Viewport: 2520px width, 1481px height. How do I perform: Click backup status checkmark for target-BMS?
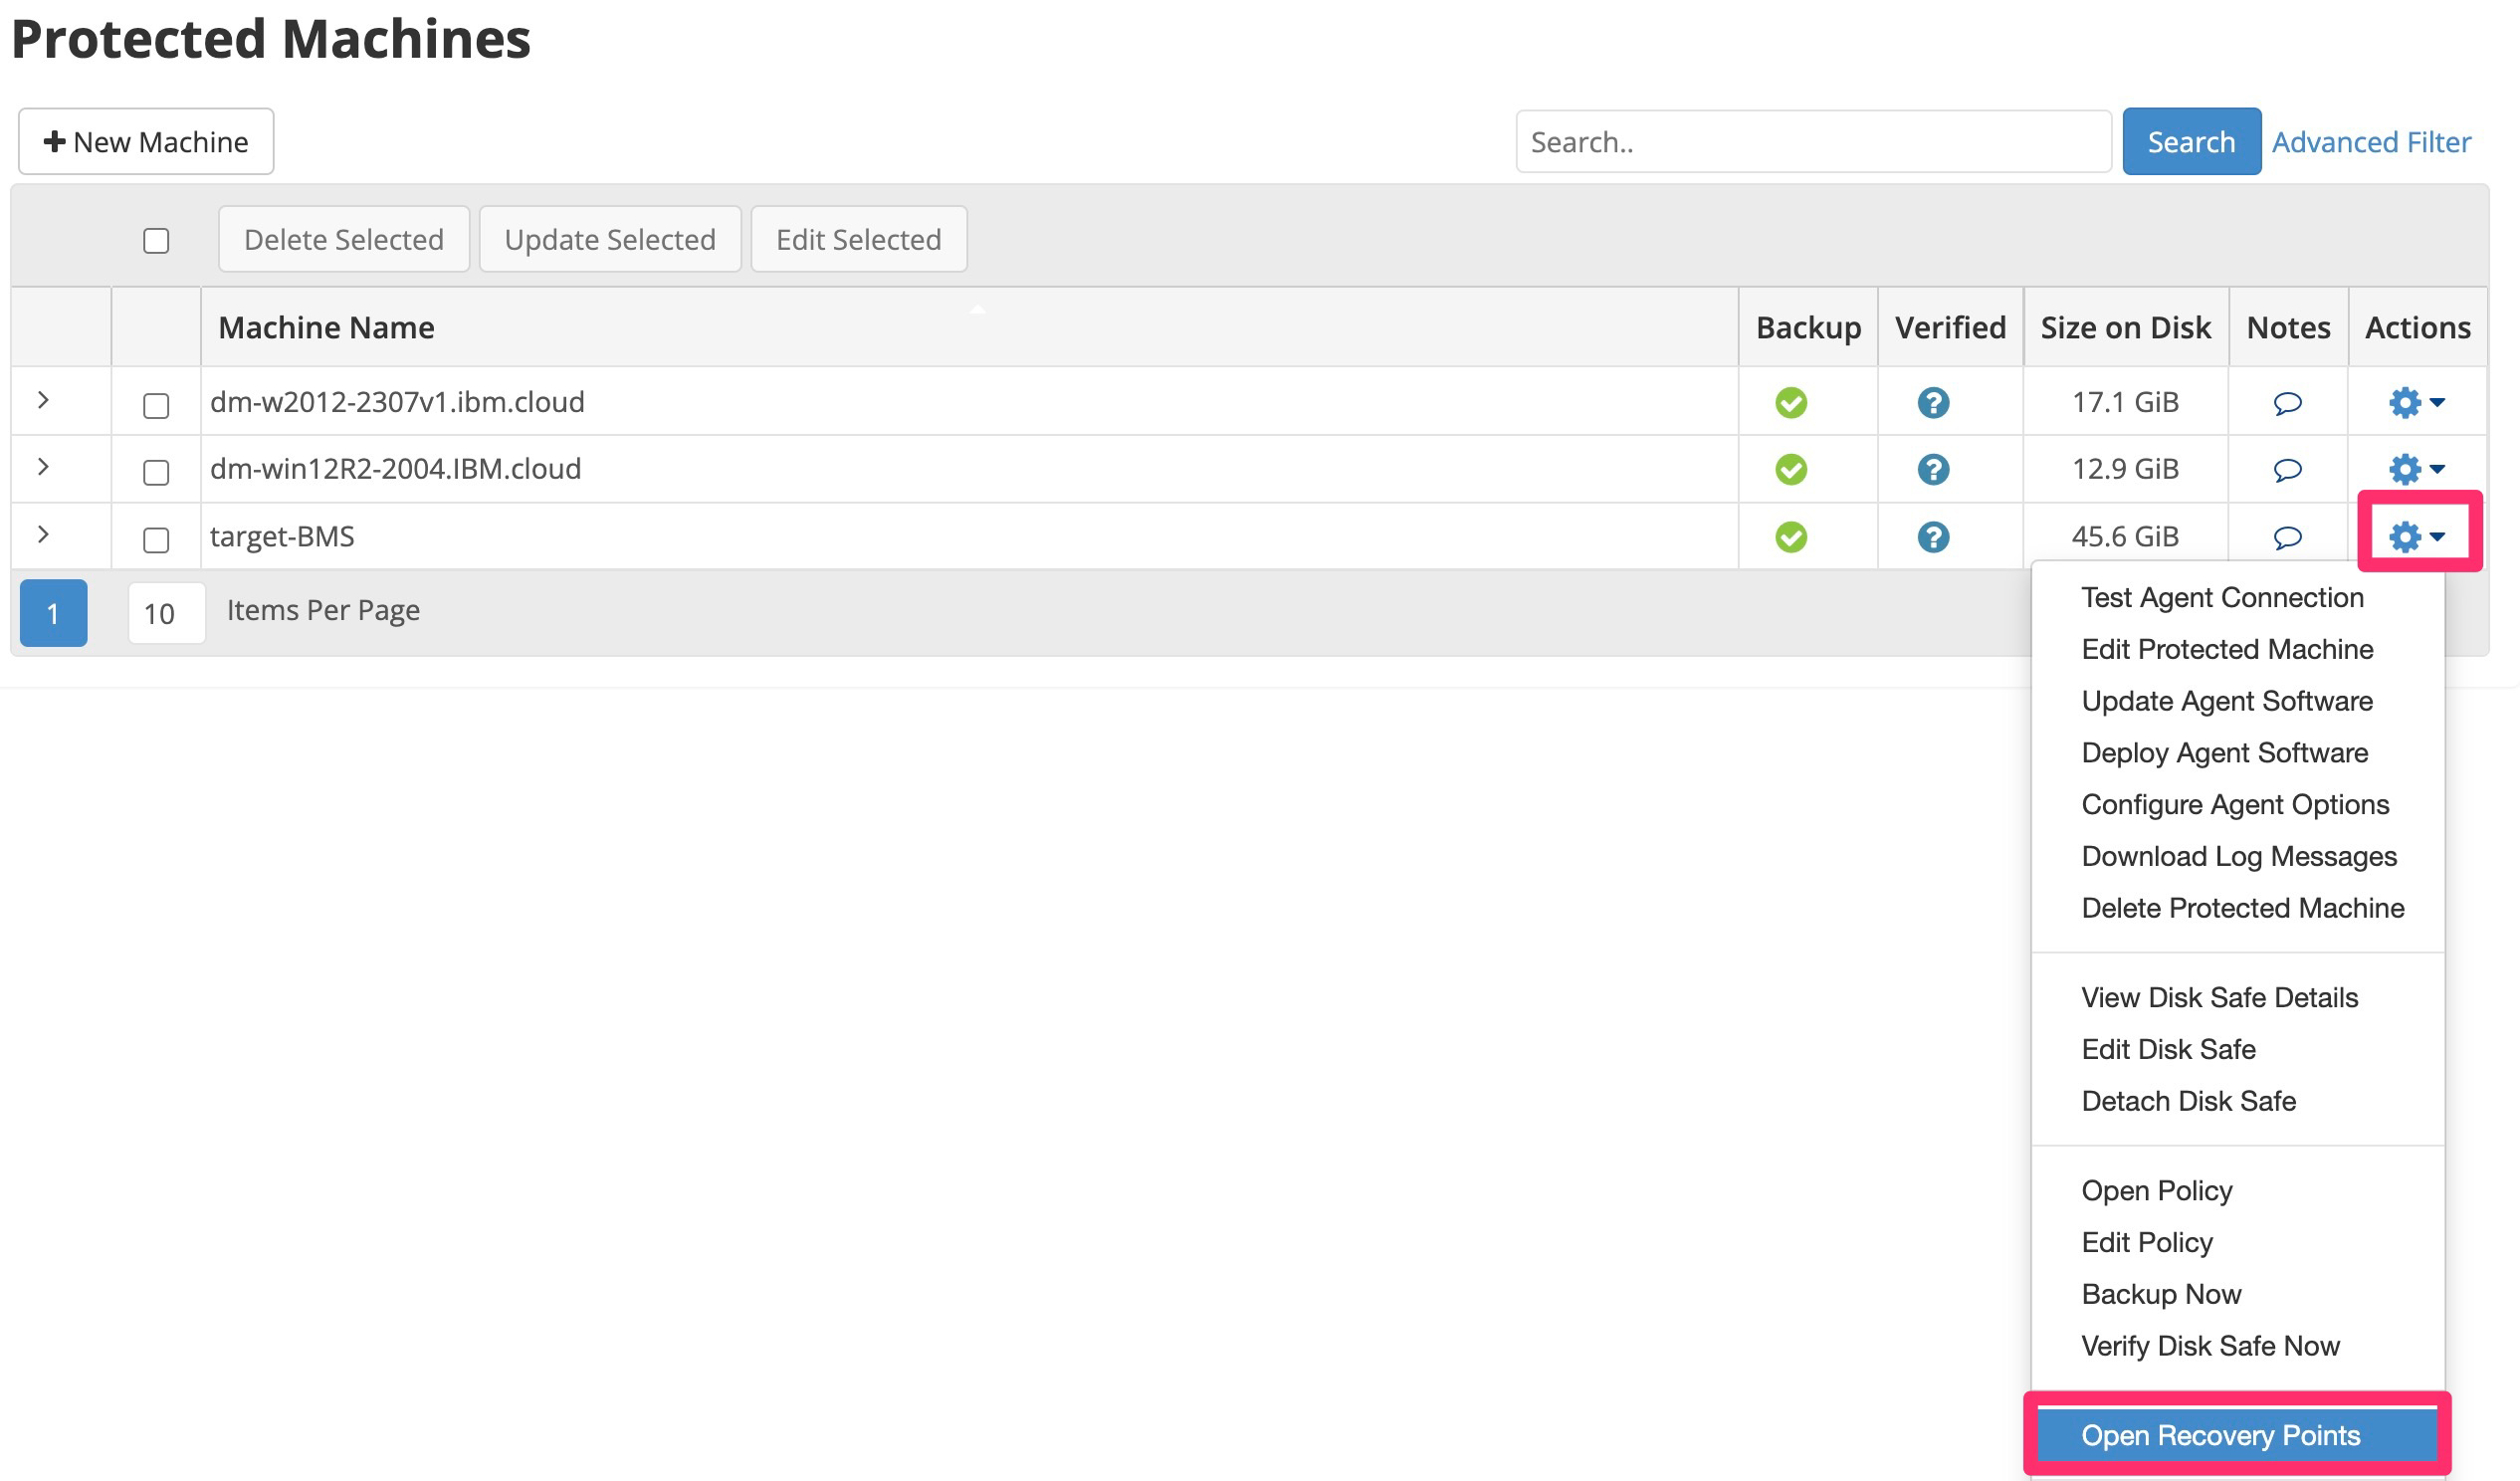click(1791, 537)
